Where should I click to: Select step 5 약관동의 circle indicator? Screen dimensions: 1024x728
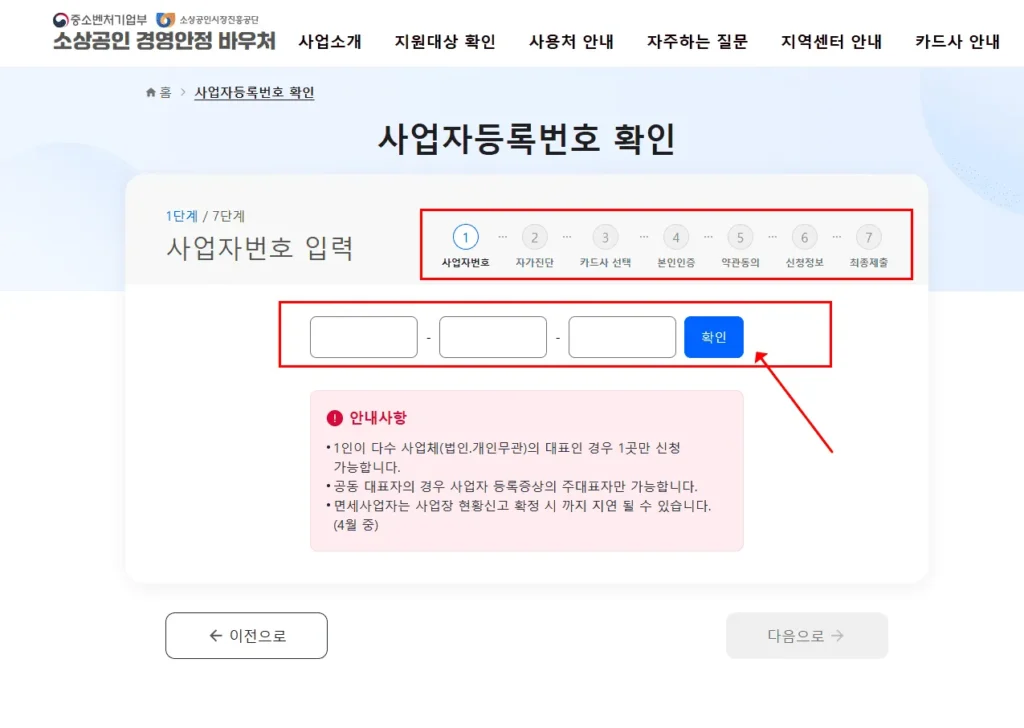740,238
